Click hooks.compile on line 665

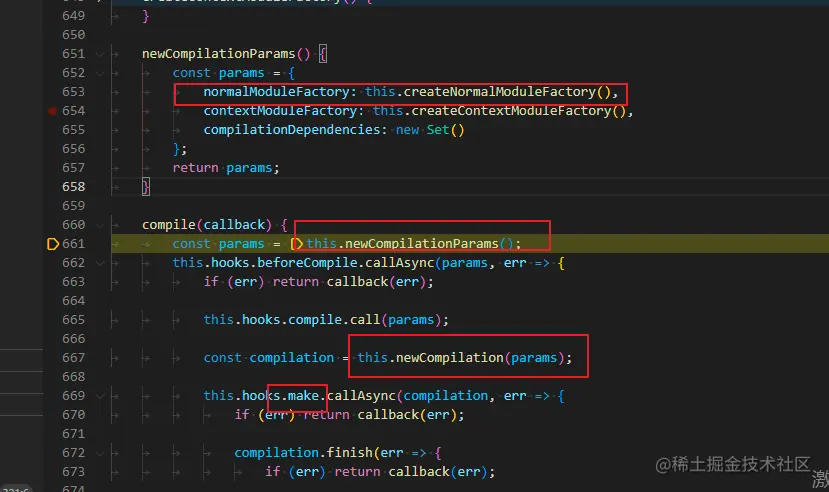click(x=291, y=320)
